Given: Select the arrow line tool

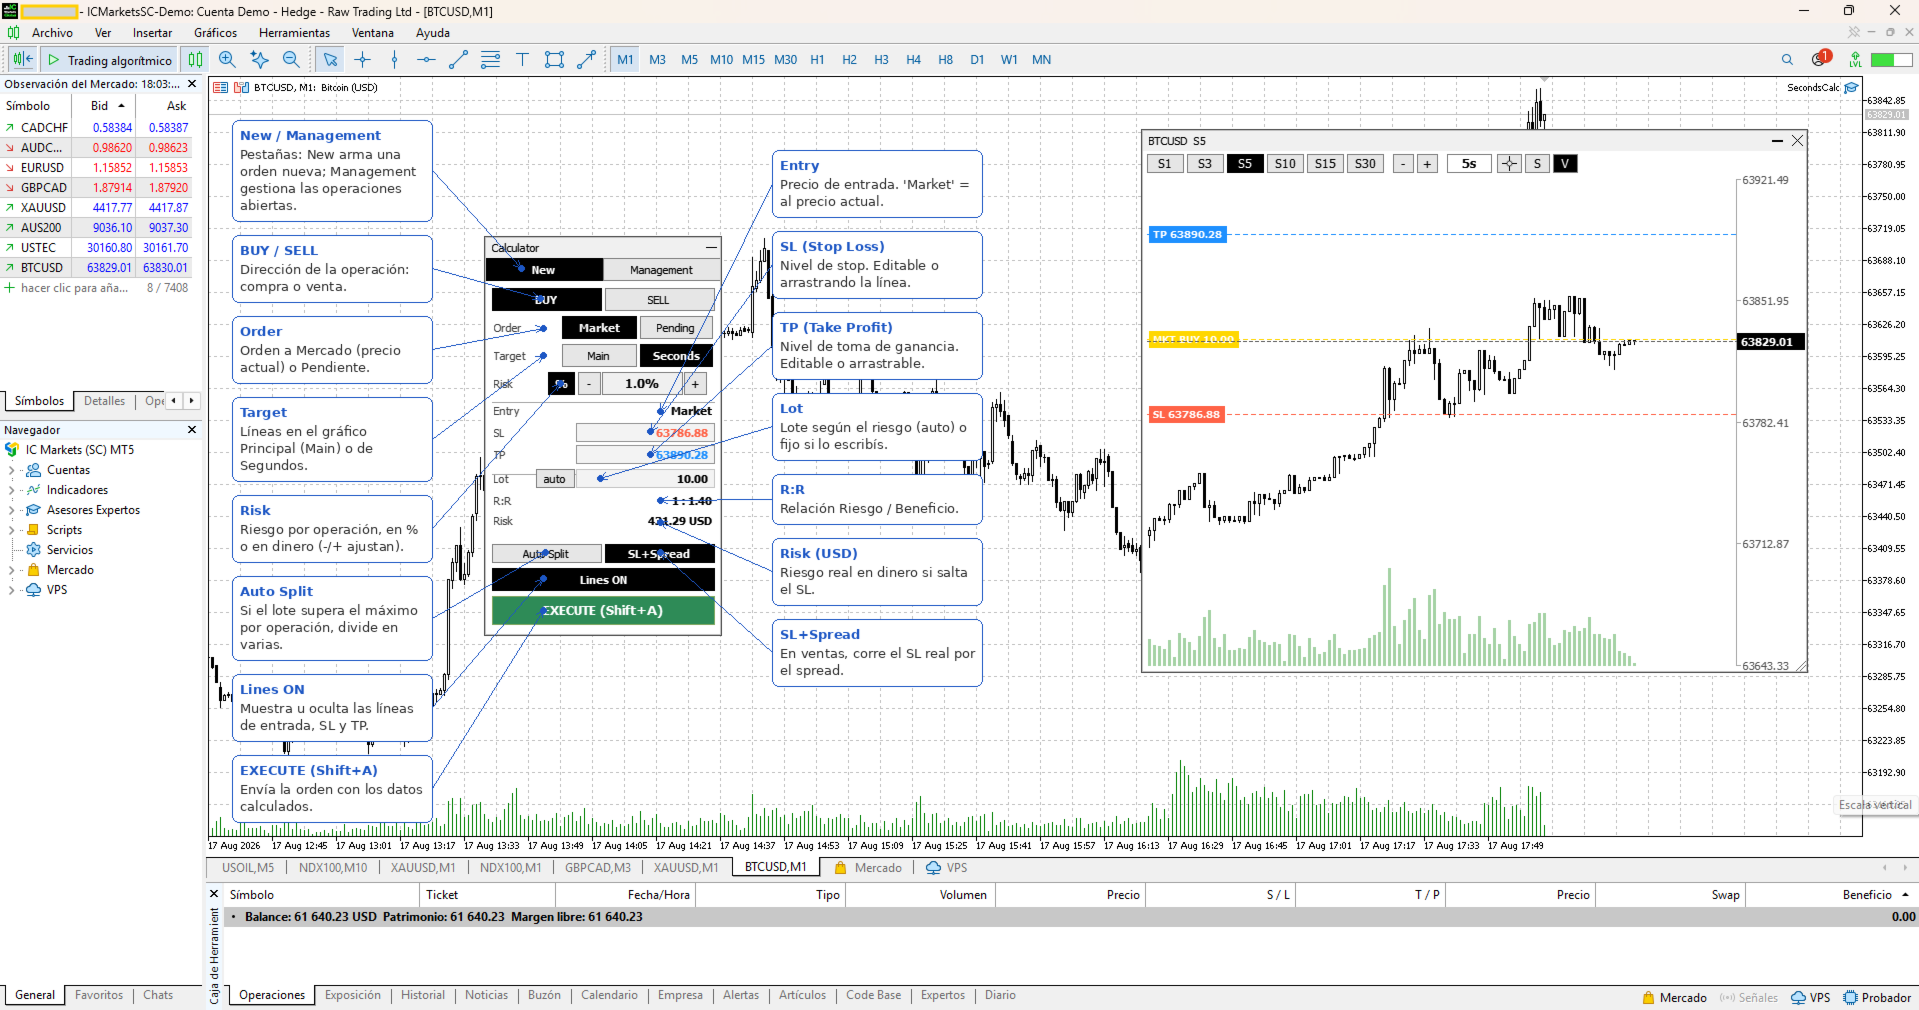Looking at the screenshot, I should (586, 60).
